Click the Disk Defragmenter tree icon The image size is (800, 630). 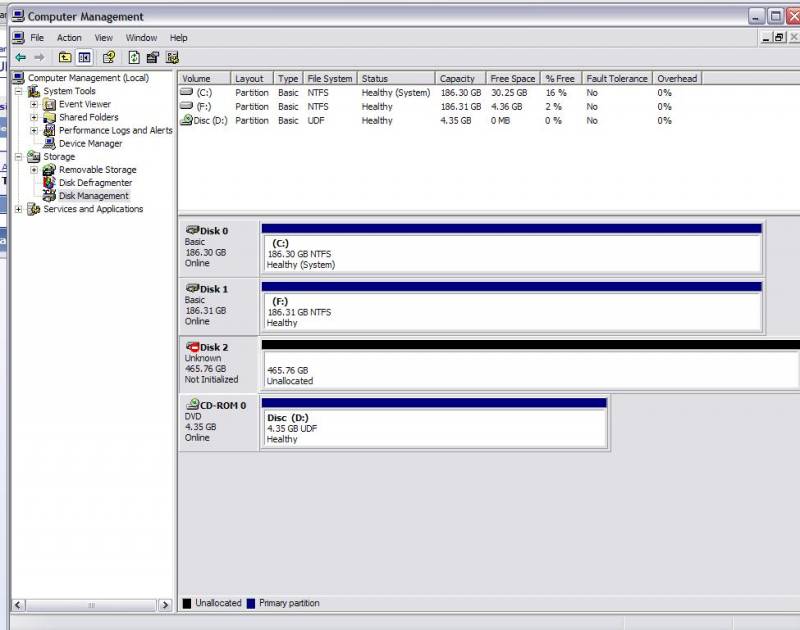point(49,183)
